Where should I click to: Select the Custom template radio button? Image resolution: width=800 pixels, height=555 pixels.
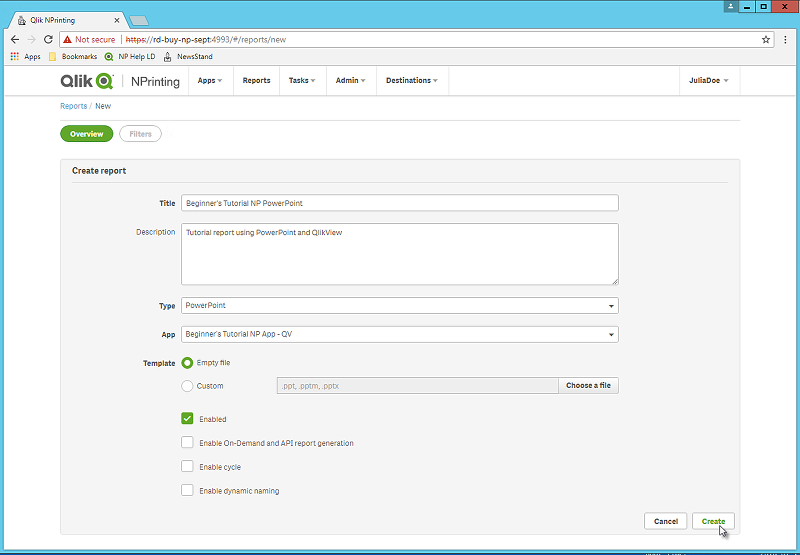(187, 386)
